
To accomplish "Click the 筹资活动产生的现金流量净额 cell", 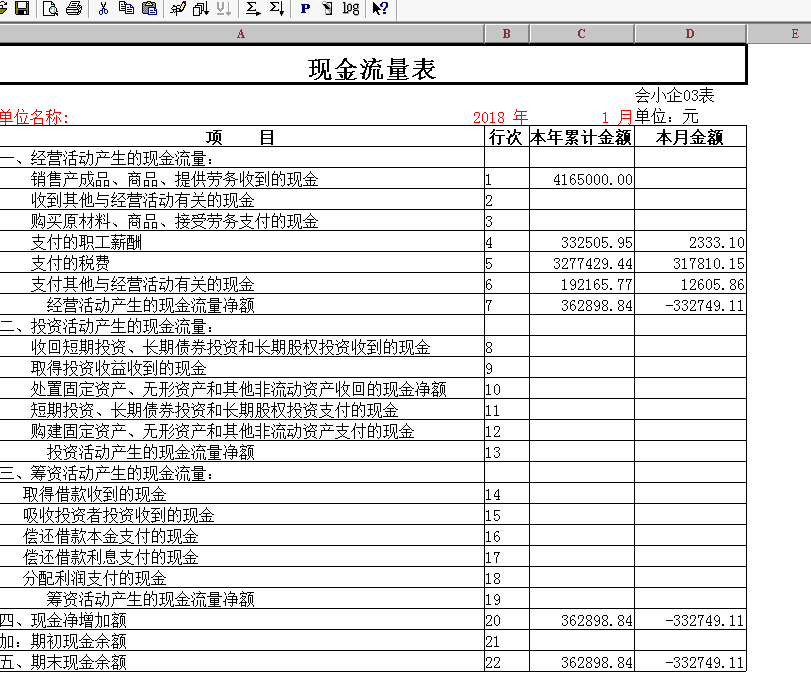I will point(241,599).
